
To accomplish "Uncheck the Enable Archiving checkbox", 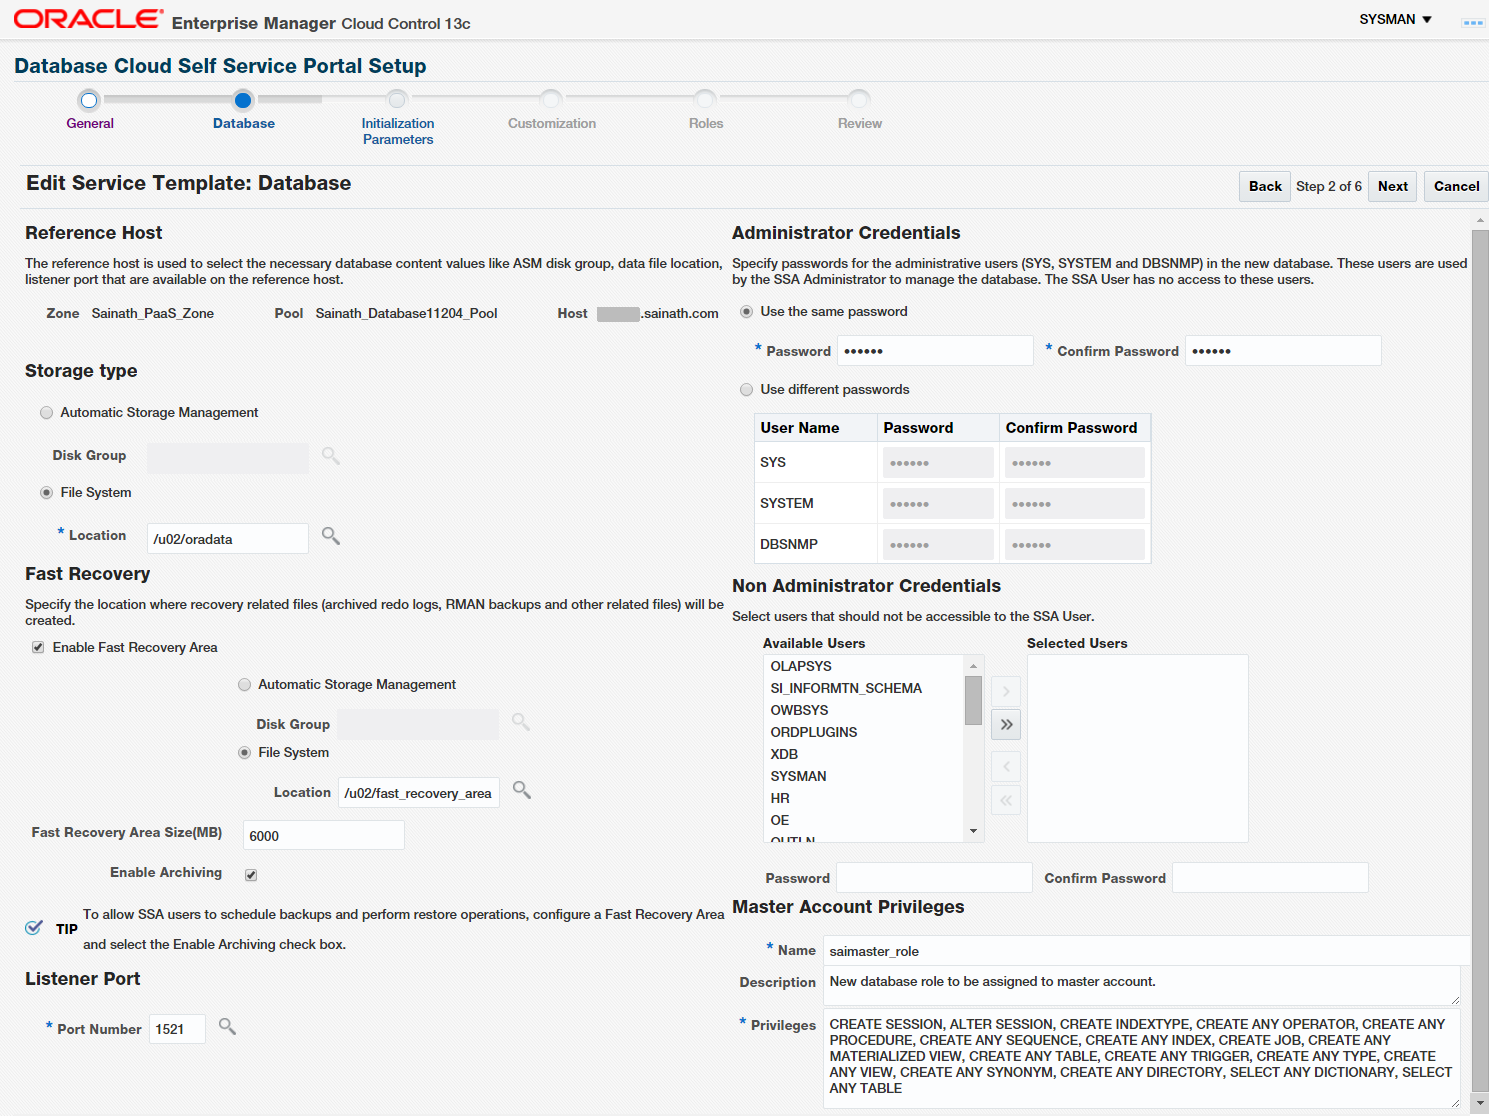I will coord(251,875).
